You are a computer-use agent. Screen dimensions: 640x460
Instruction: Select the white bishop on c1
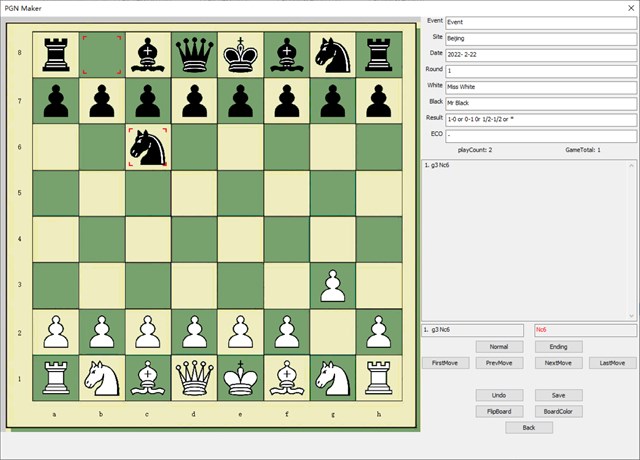click(148, 378)
